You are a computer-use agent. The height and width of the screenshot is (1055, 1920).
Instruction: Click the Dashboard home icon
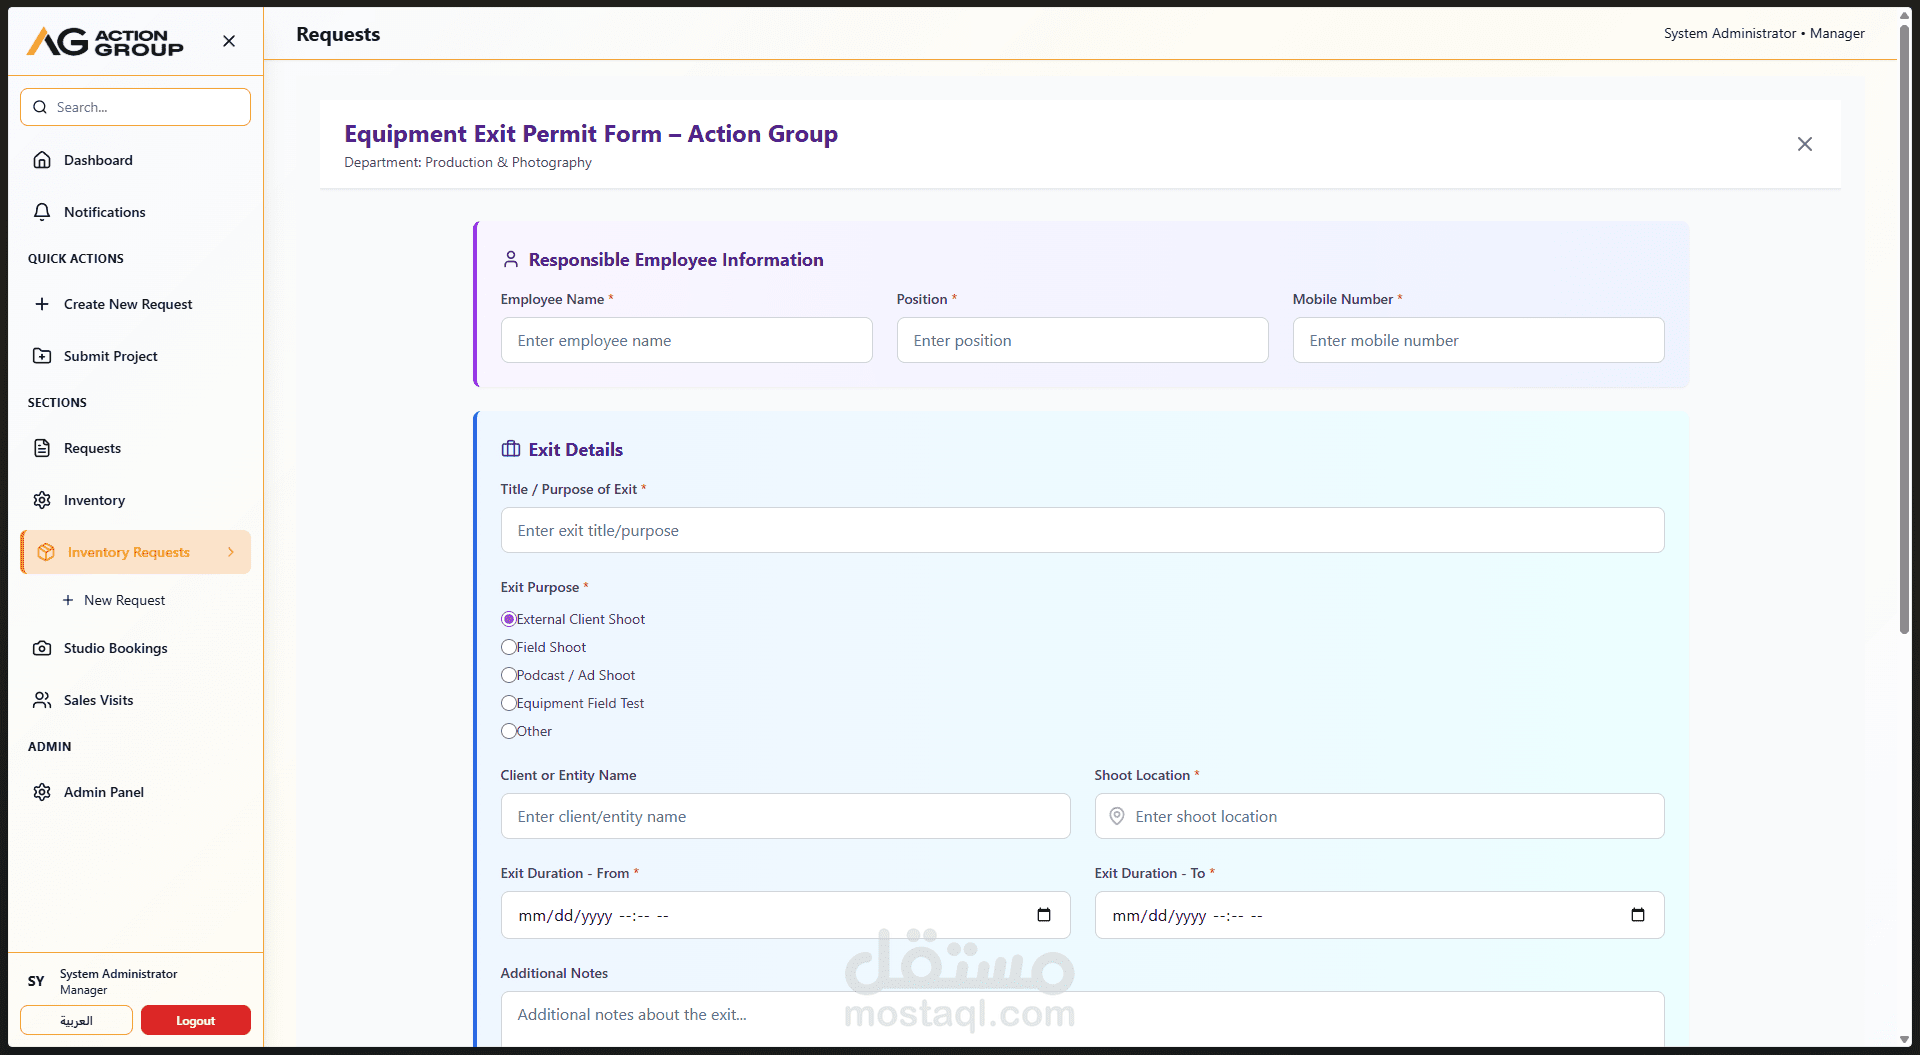42,160
